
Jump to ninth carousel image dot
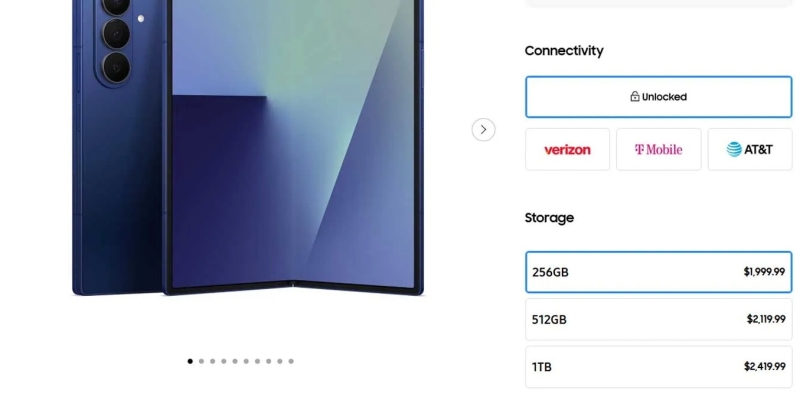coord(280,361)
